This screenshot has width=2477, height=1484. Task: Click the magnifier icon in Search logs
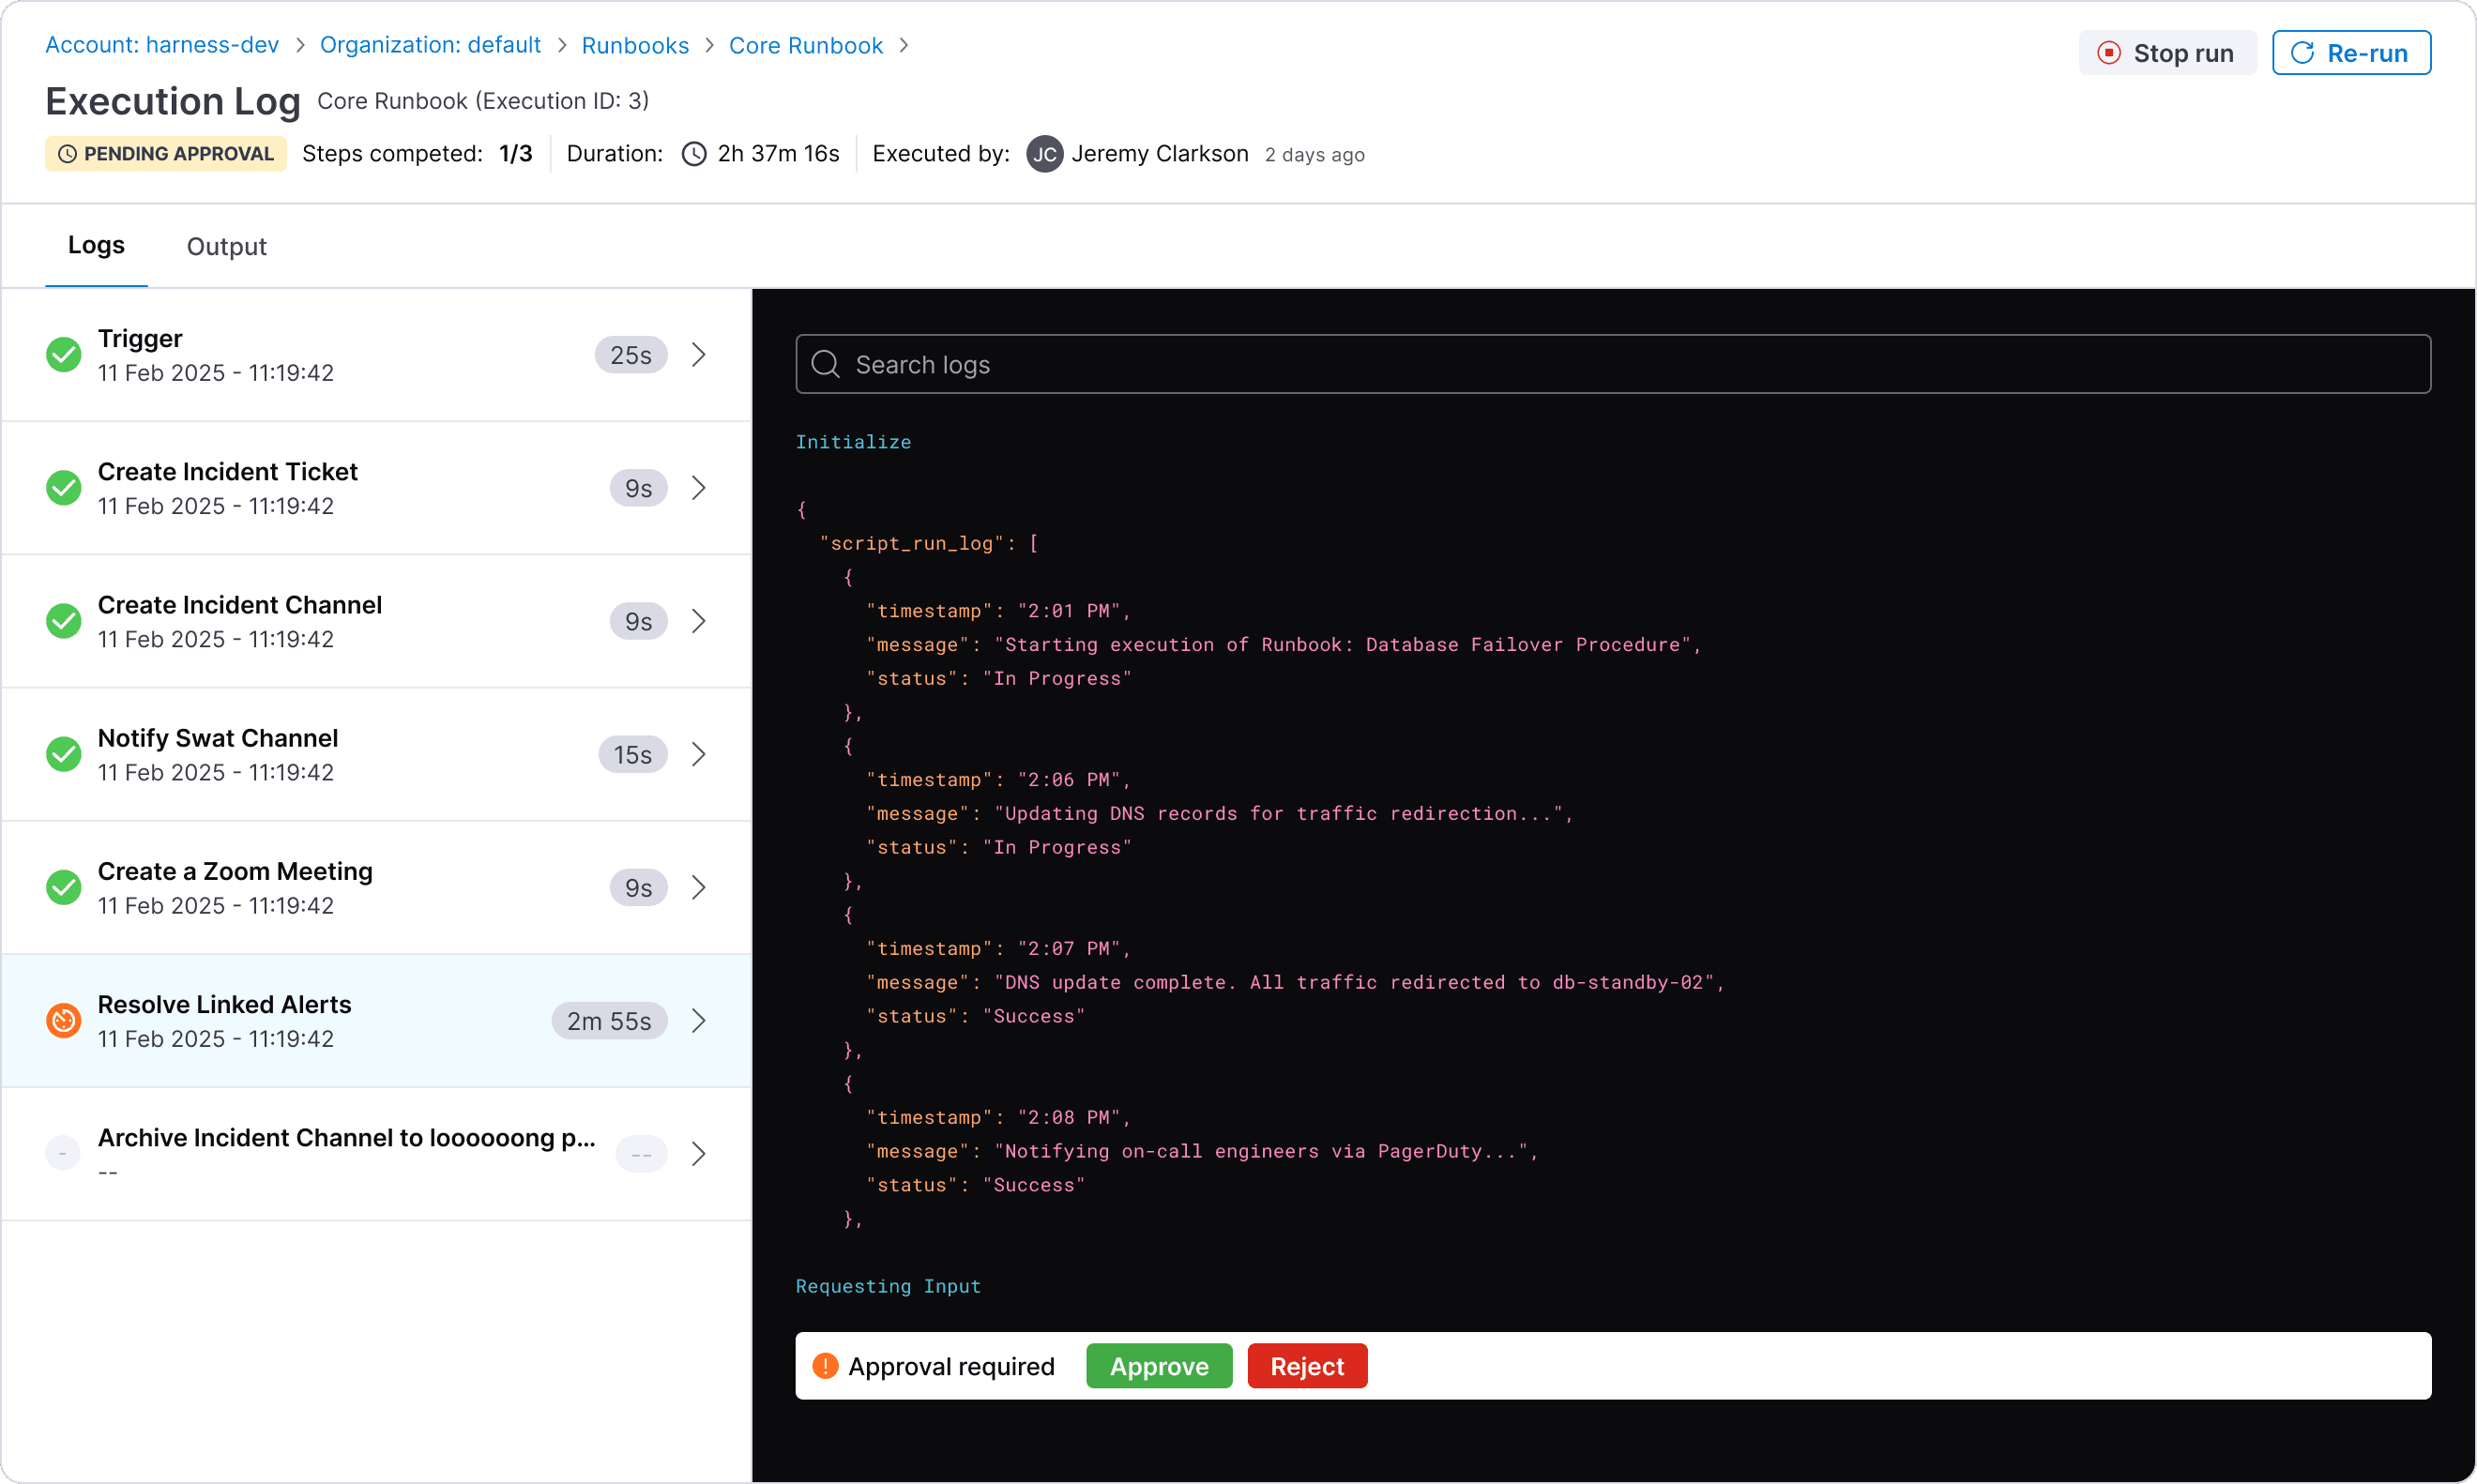[825, 364]
